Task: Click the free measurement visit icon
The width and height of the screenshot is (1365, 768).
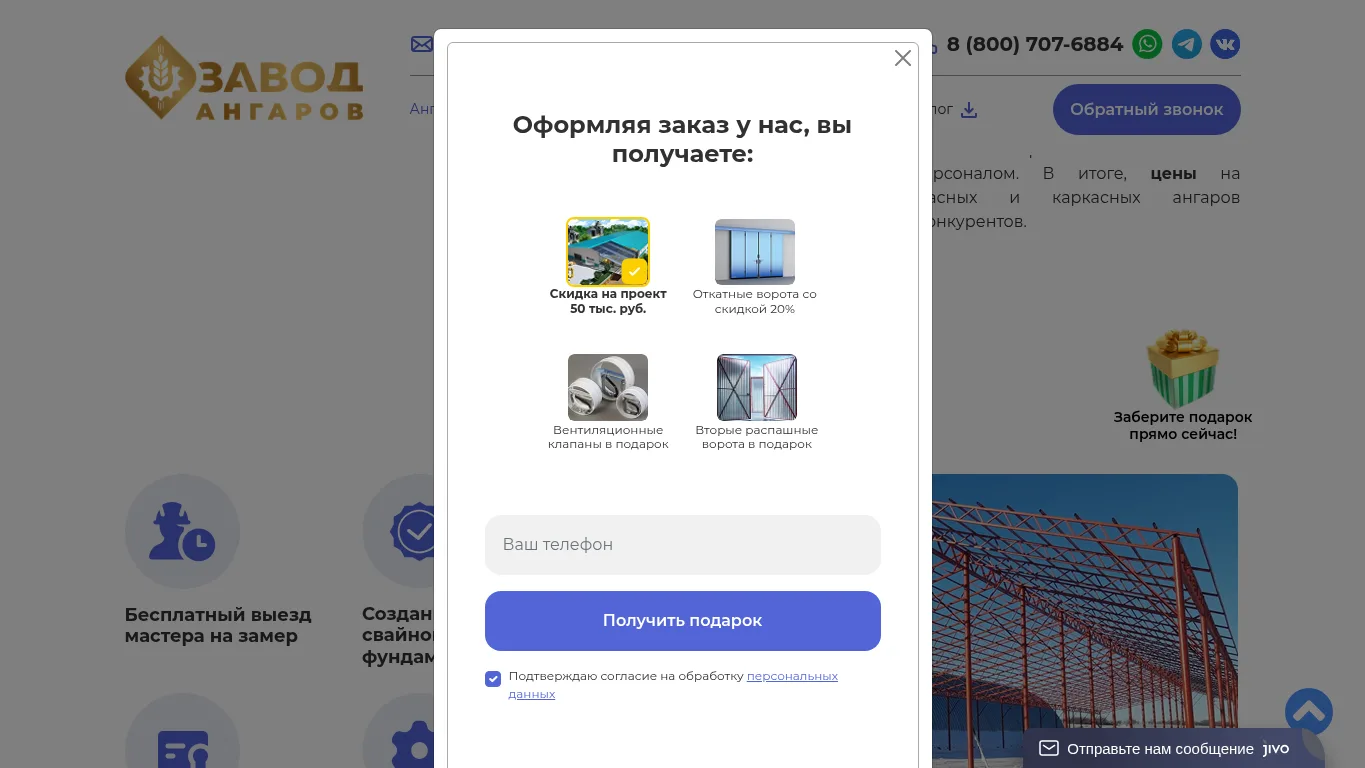Action: click(x=182, y=531)
